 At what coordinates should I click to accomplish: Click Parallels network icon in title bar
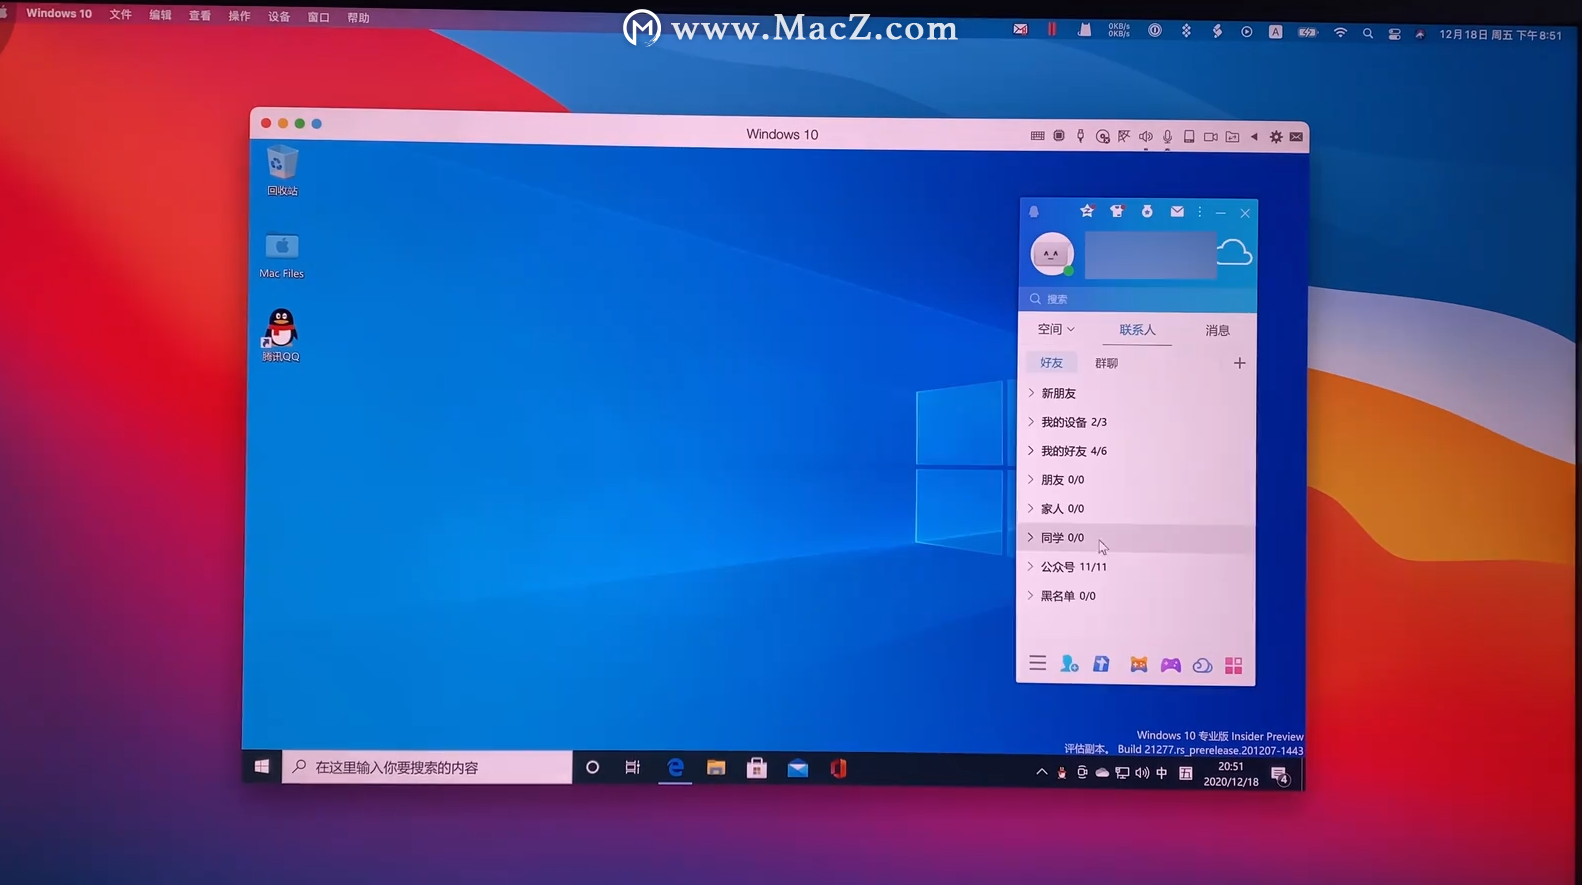click(x=1124, y=136)
